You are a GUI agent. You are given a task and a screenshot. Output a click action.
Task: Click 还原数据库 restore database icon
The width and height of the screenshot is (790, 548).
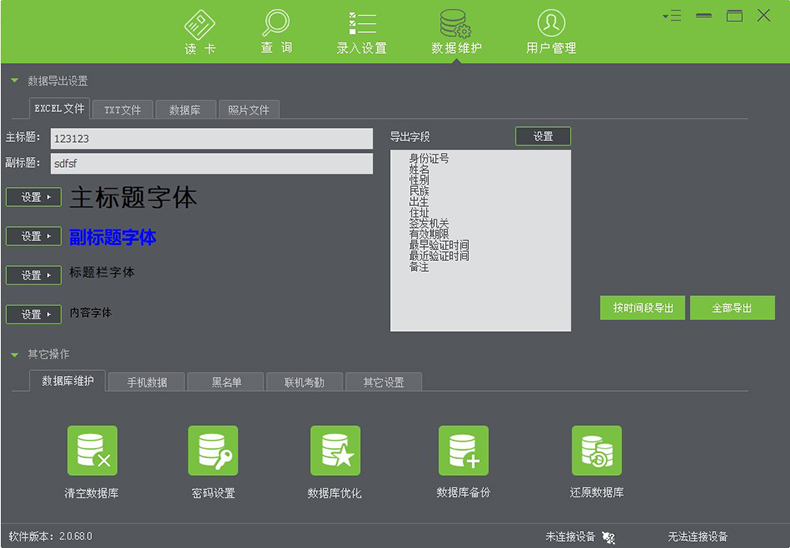[x=597, y=451]
